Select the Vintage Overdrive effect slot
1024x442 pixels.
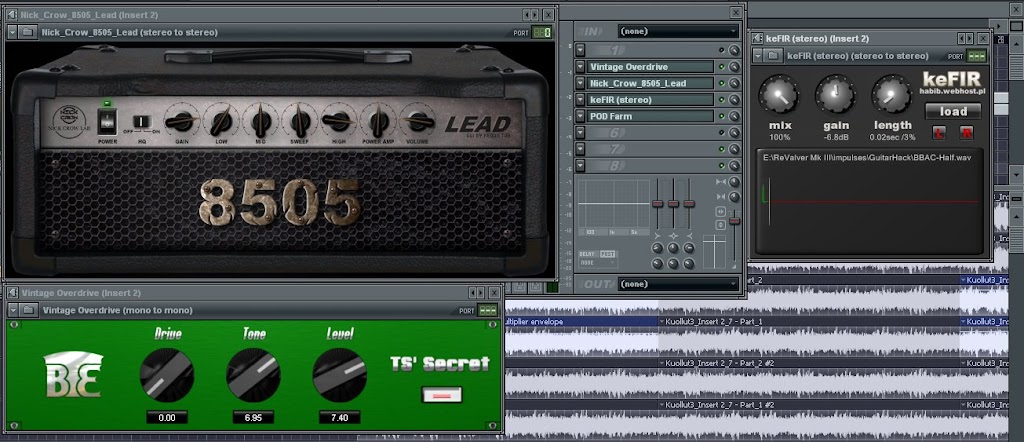(650, 67)
